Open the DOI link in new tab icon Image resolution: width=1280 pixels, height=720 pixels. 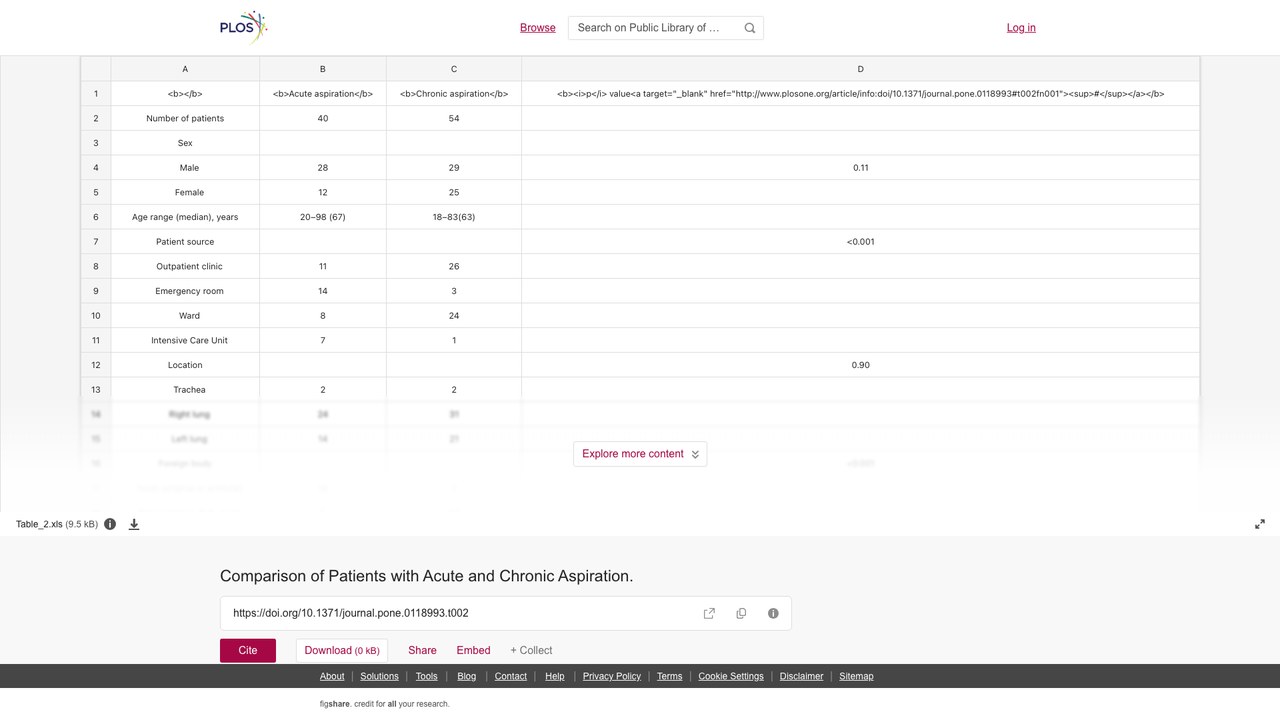pos(709,613)
